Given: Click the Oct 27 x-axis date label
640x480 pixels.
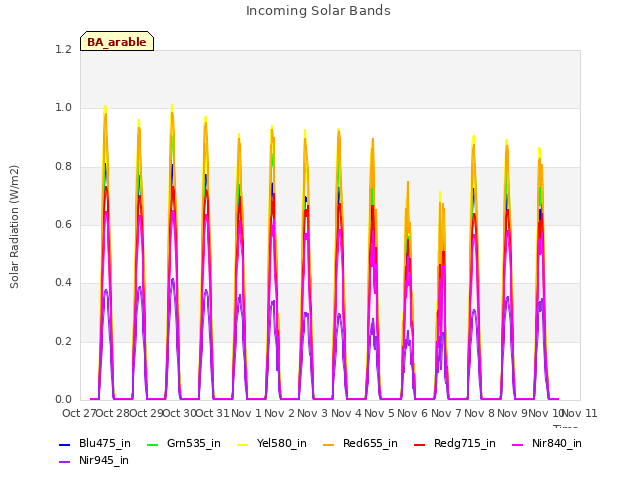Looking at the screenshot, I should [79, 413].
